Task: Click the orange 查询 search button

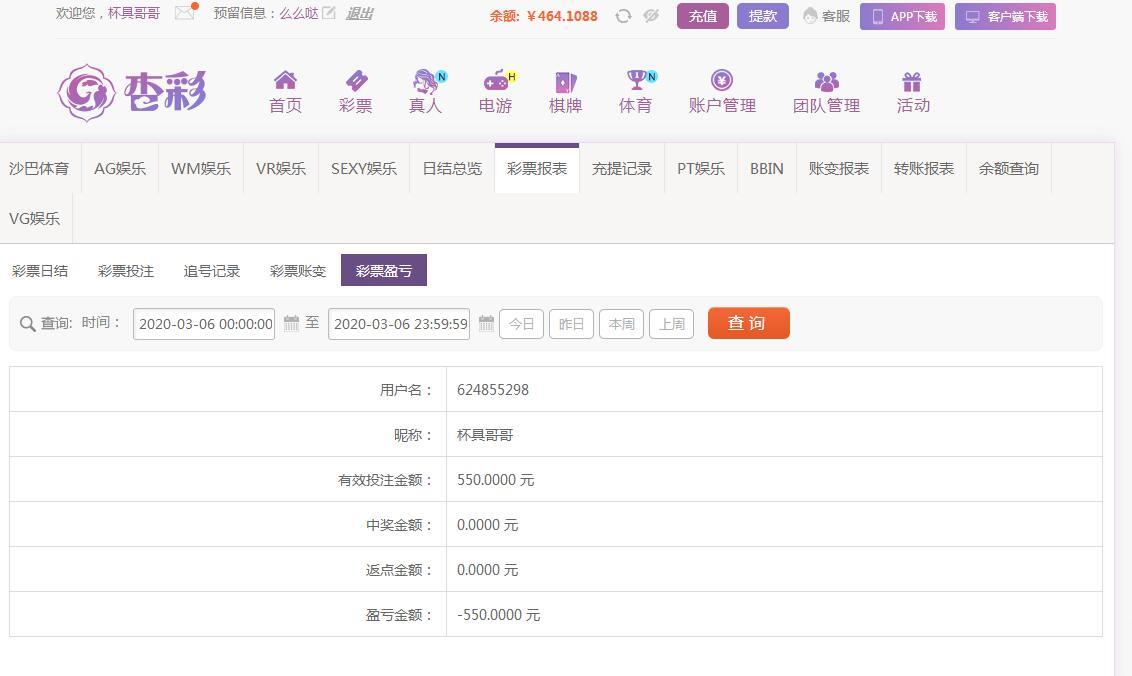Action: click(x=748, y=323)
